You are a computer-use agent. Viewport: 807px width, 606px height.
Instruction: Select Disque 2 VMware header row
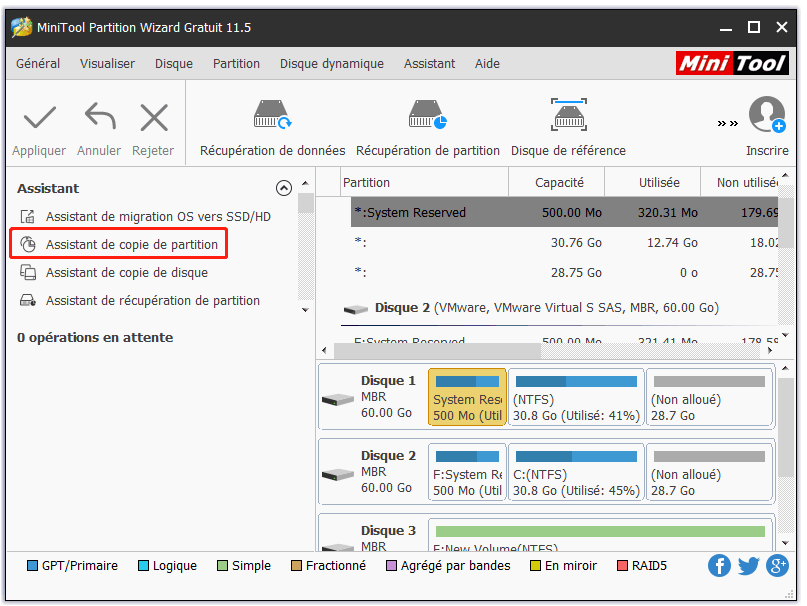[x=559, y=308]
